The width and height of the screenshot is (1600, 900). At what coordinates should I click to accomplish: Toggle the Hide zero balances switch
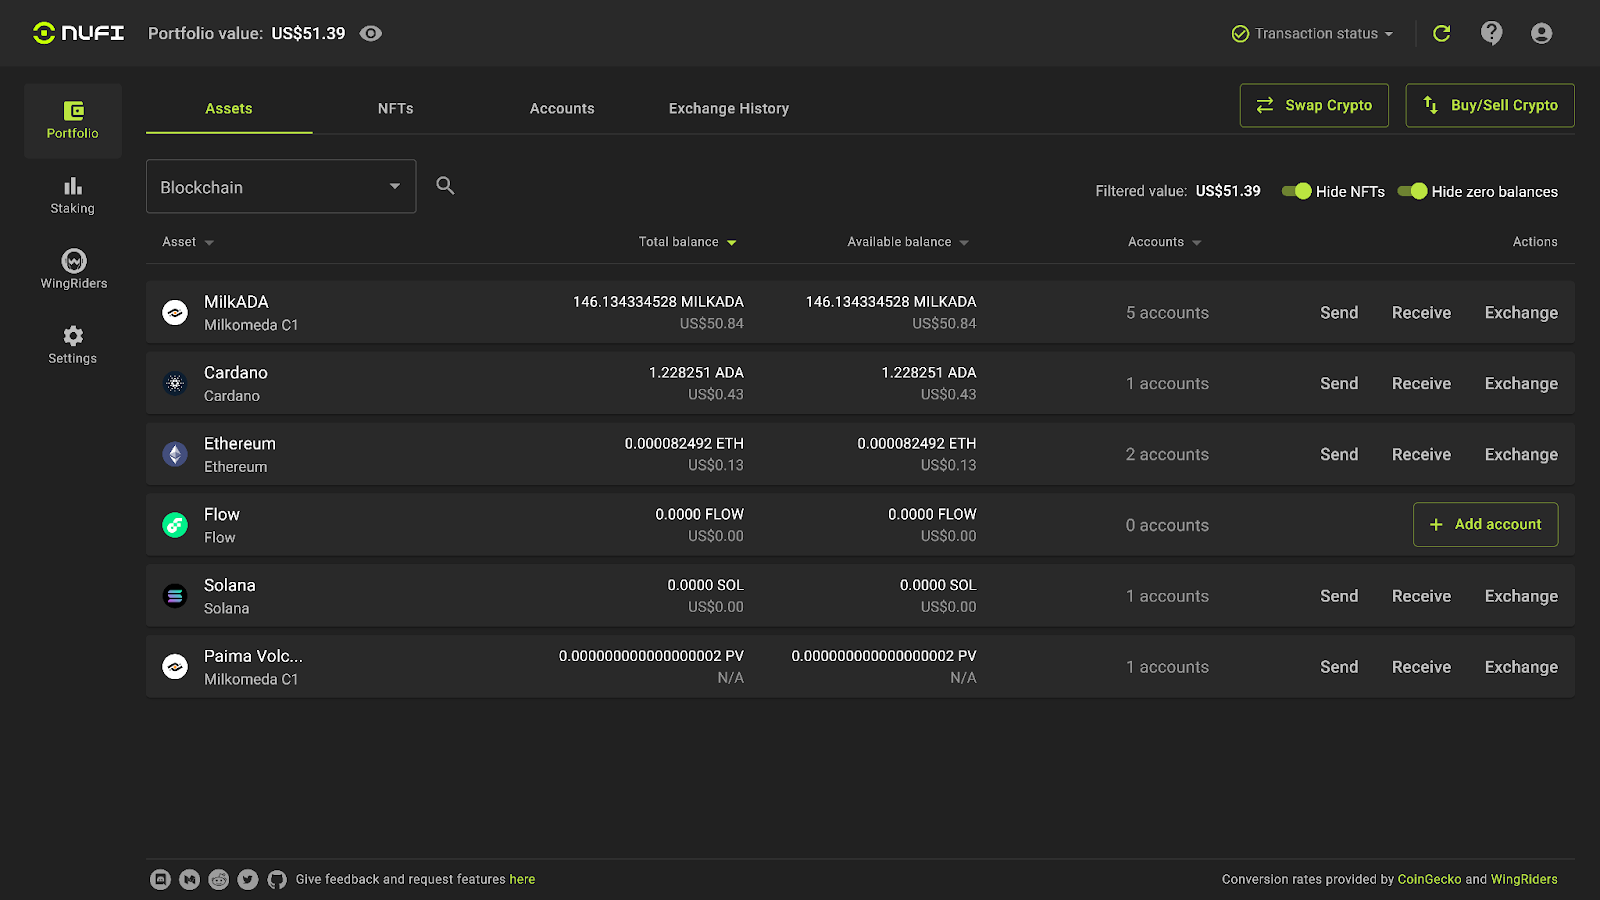[1412, 191]
